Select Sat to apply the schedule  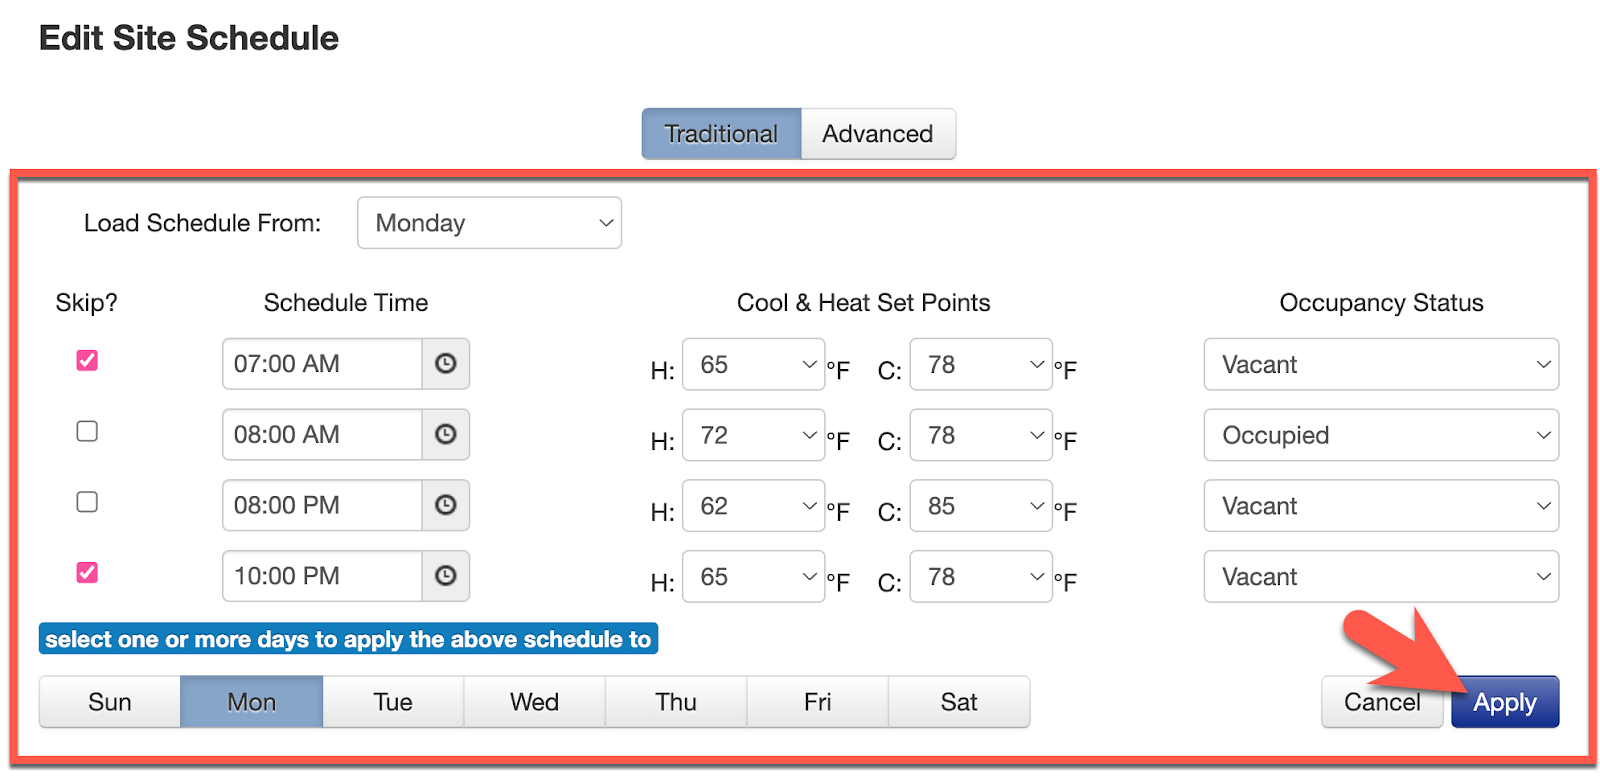(x=958, y=702)
